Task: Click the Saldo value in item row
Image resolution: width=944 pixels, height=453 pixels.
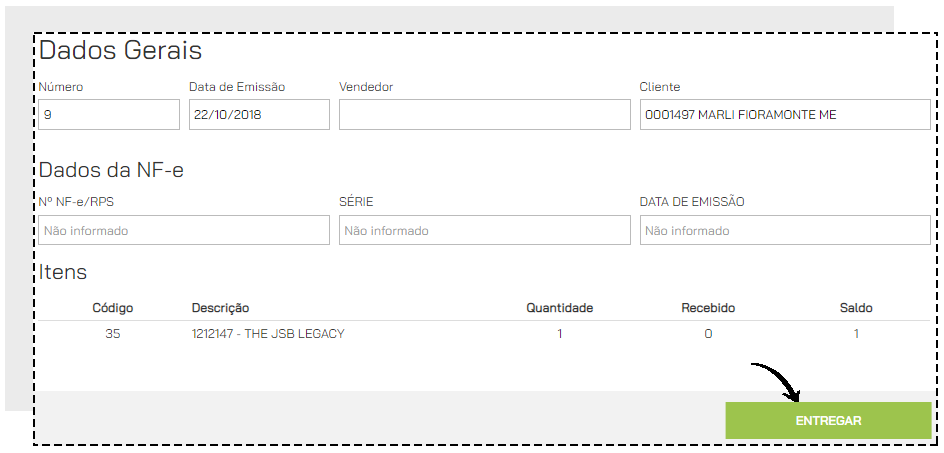Action: [x=856, y=334]
